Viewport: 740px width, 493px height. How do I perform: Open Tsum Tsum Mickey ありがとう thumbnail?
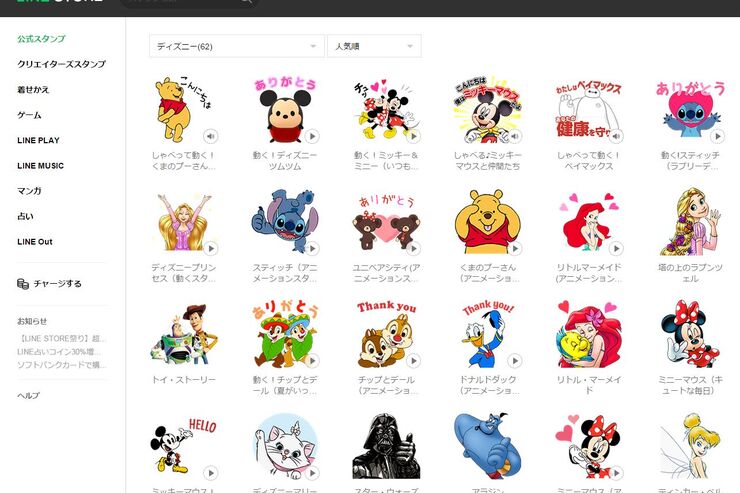[285, 109]
